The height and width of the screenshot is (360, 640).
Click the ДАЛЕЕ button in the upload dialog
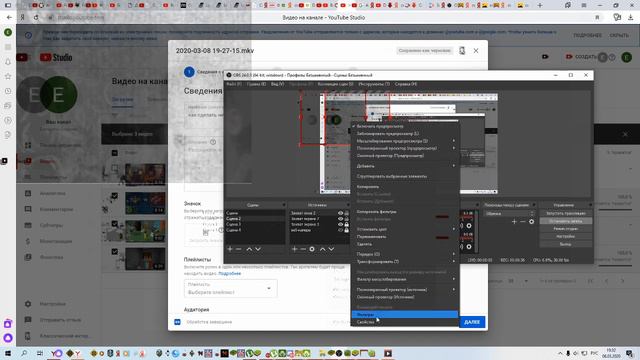click(x=472, y=322)
